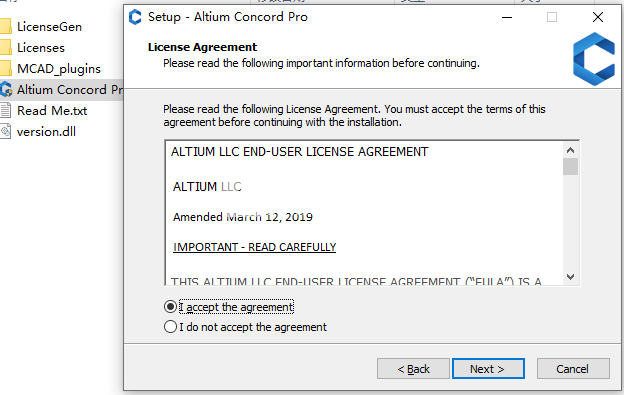This screenshot has width=624, height=395.
Task: Click the large Altium Concord logo graphic
Action: [594, 59]
